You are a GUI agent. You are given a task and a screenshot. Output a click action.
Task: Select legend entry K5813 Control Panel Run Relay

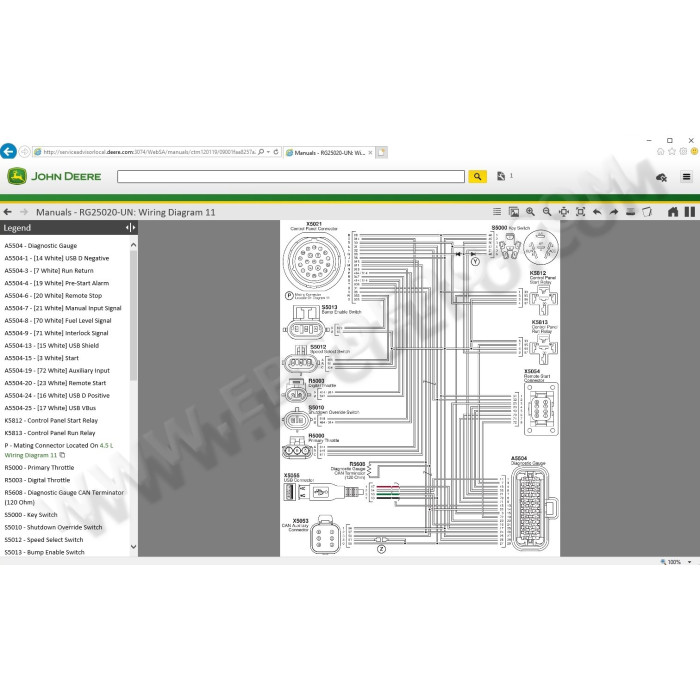pyautogui.click(x=50, y=433)
